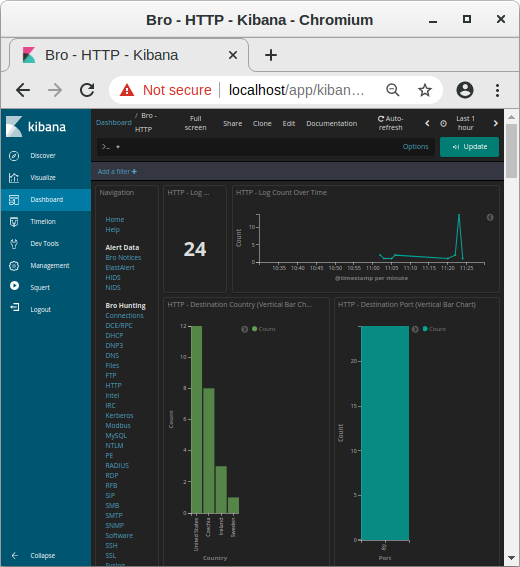Open the Share menu
Screen dimensions: 520x567
(x=233, y=124)
